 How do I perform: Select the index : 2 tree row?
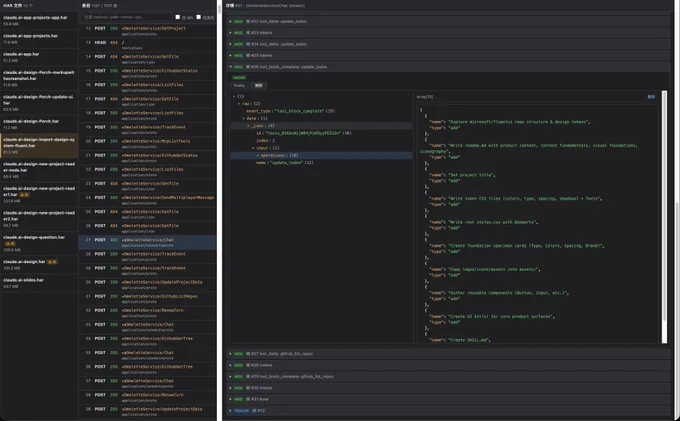pos(321,140)
